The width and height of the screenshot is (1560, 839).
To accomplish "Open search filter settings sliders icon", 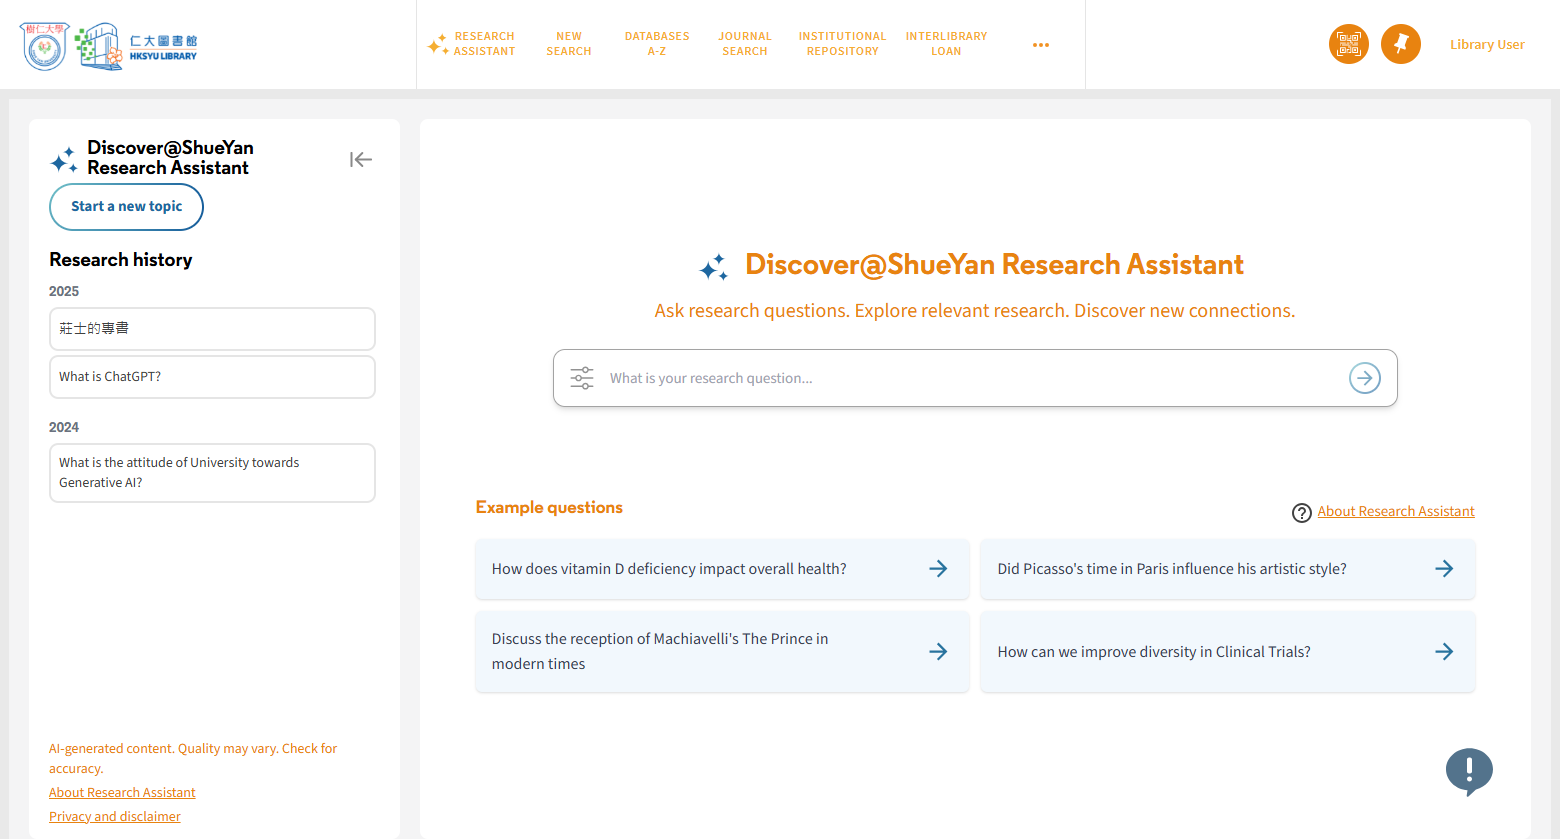I will (582, 378).
